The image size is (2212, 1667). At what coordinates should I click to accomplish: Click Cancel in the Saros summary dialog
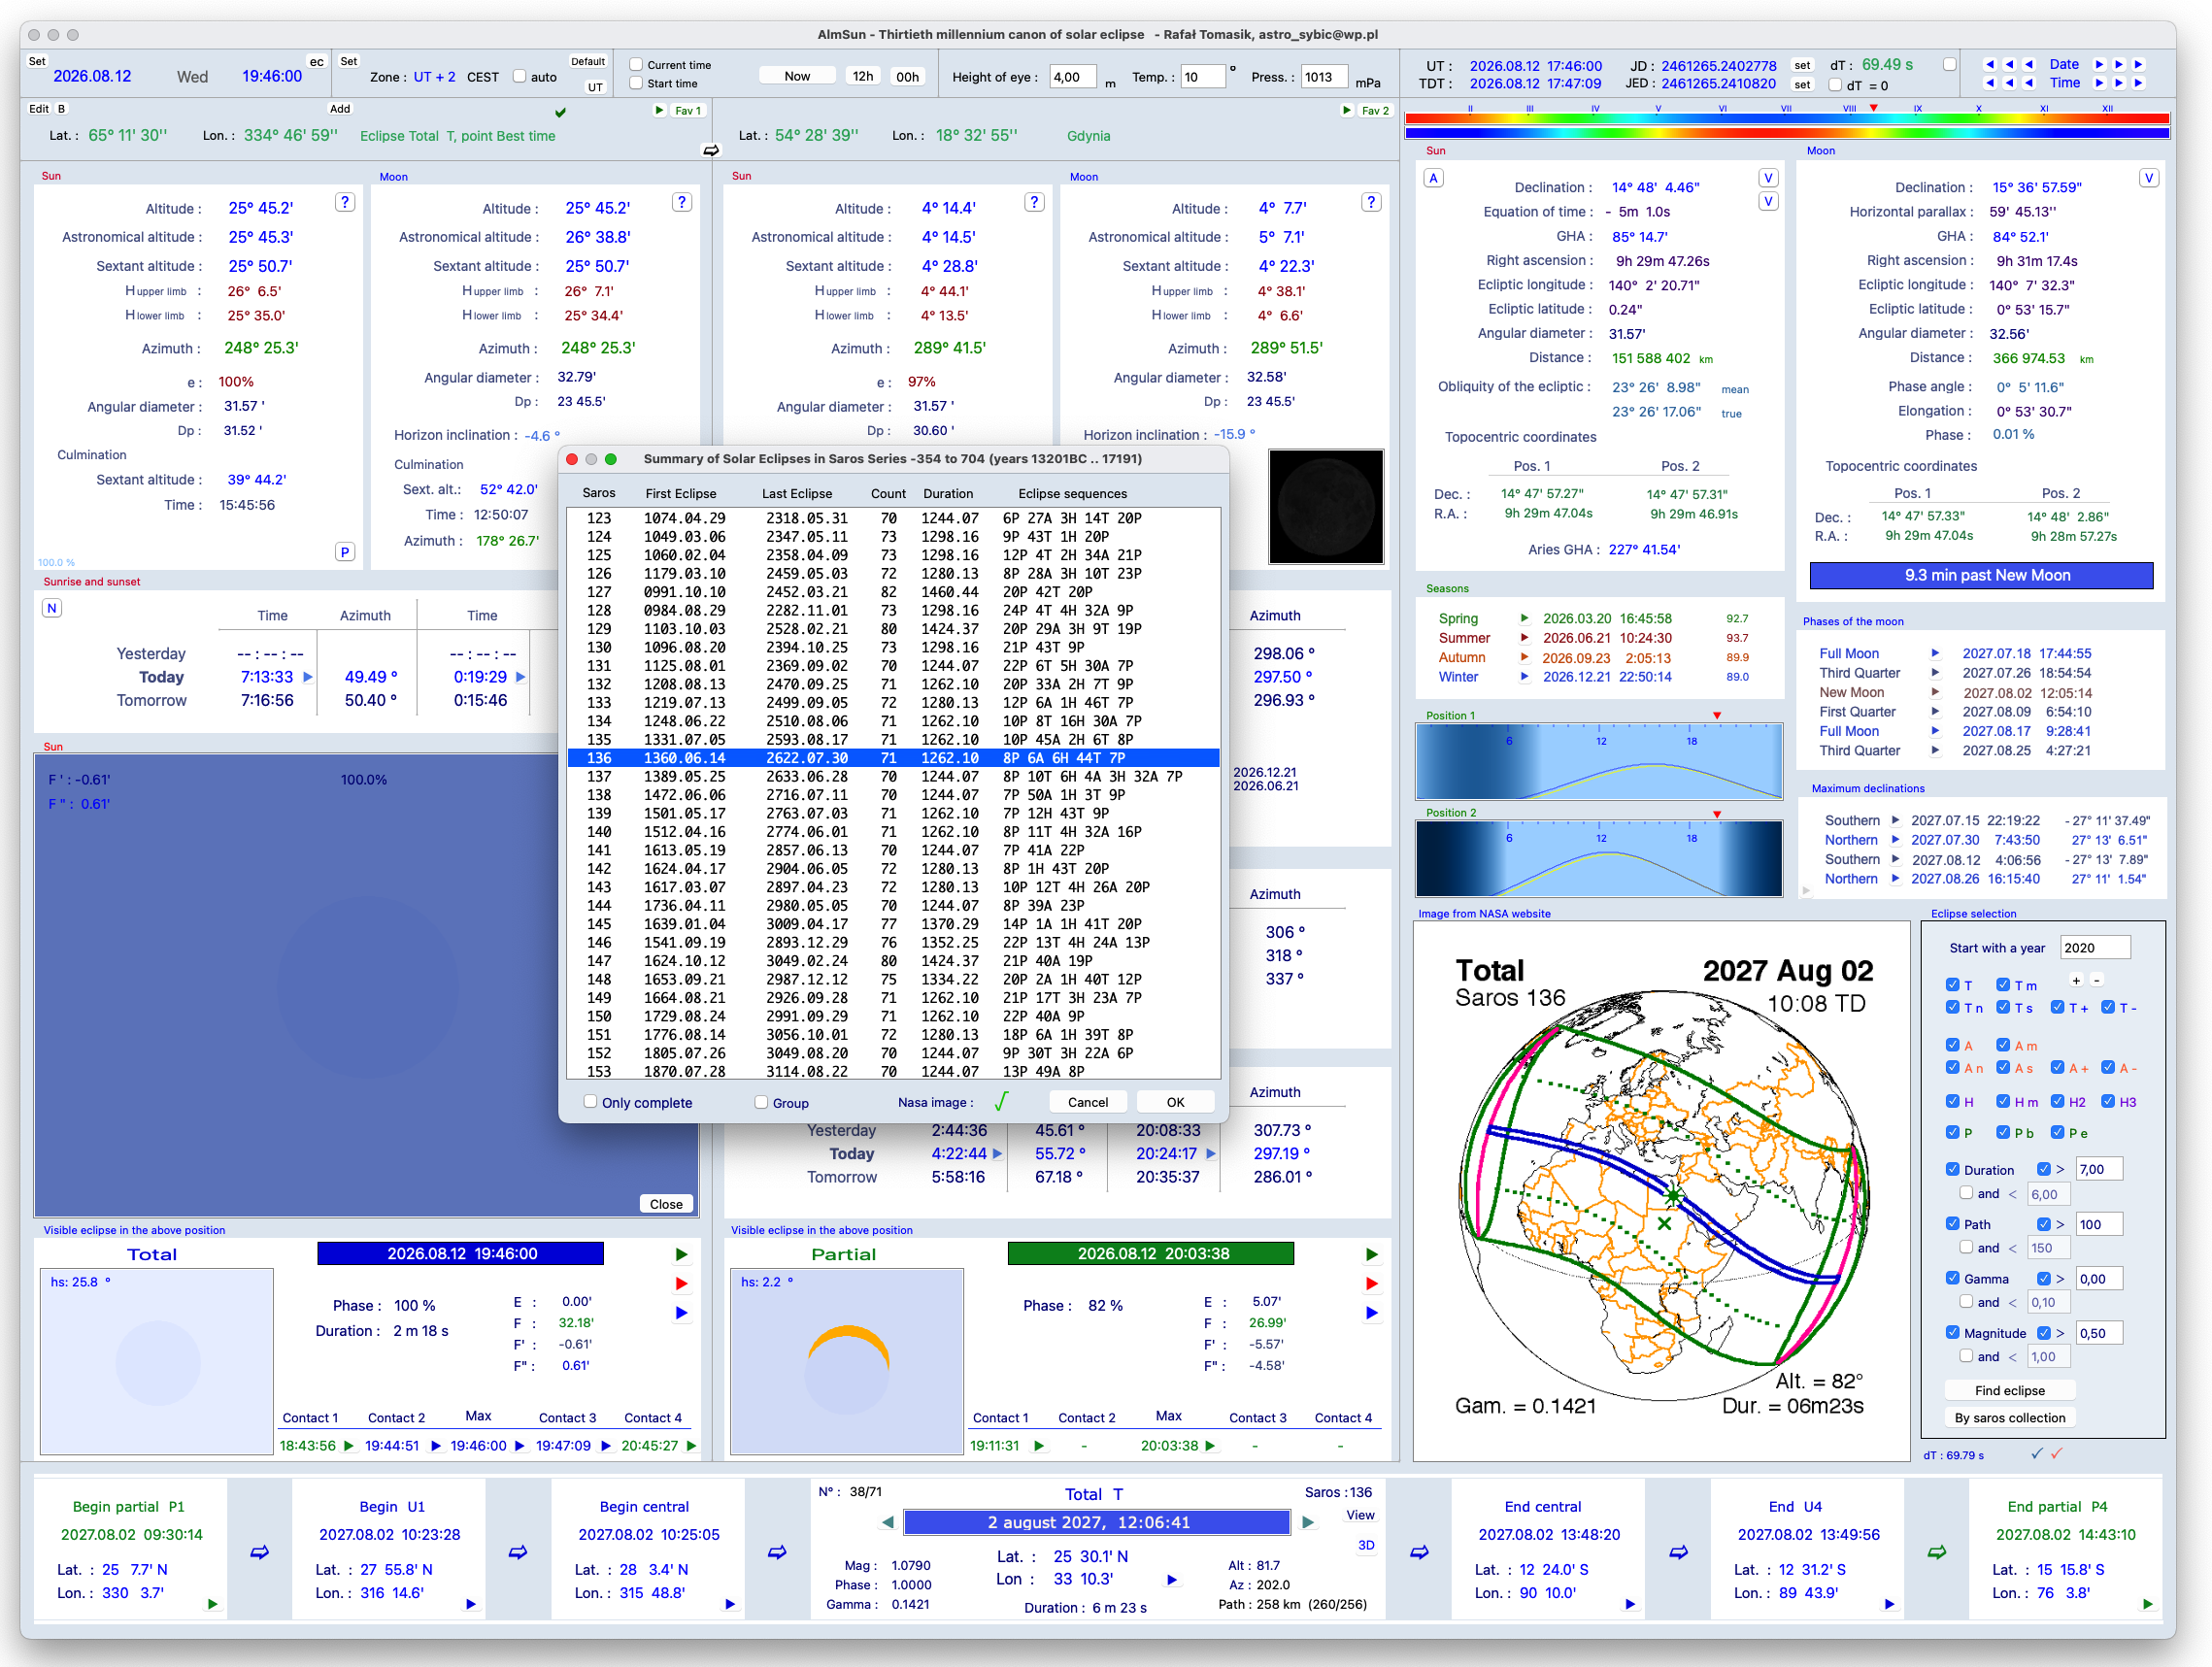pyautogui.click(x=1088, y=1102)
